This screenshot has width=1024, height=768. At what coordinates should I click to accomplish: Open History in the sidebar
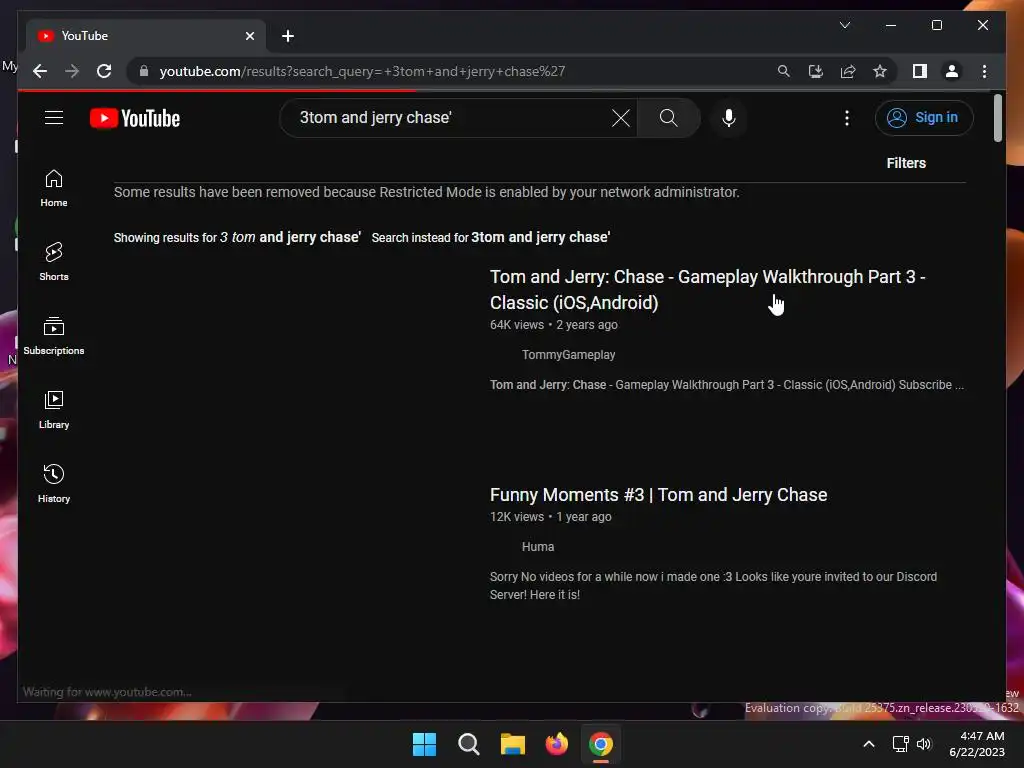(x=54, y=484)
